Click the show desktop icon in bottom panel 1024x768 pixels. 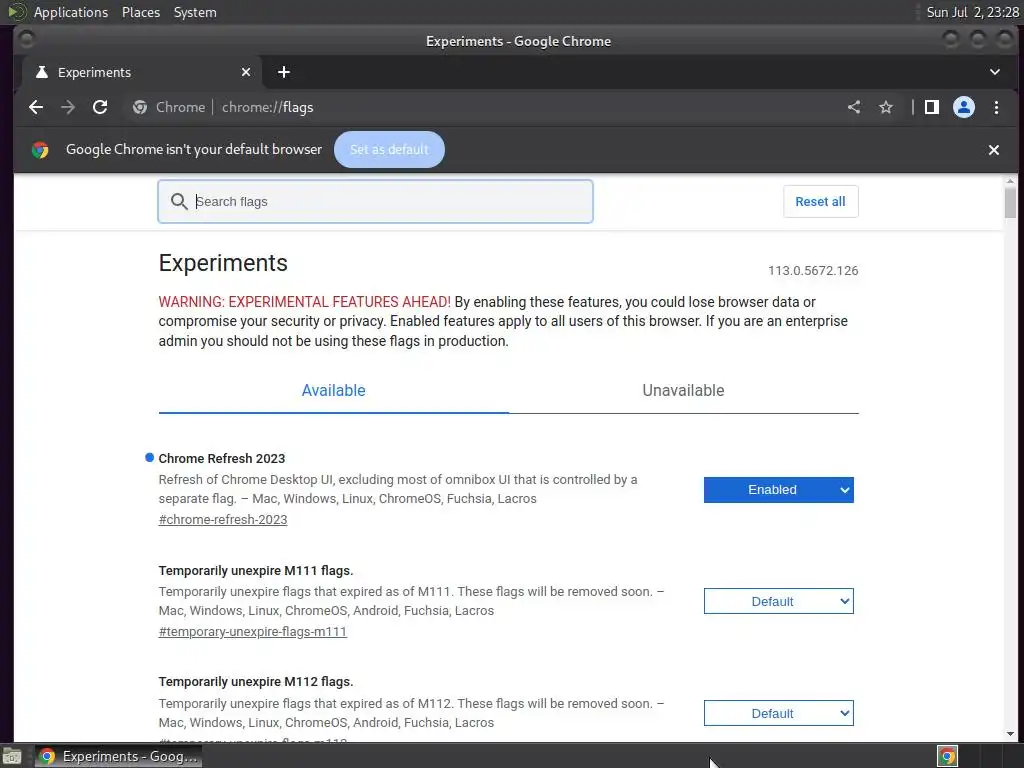click(x=12, y=756)
